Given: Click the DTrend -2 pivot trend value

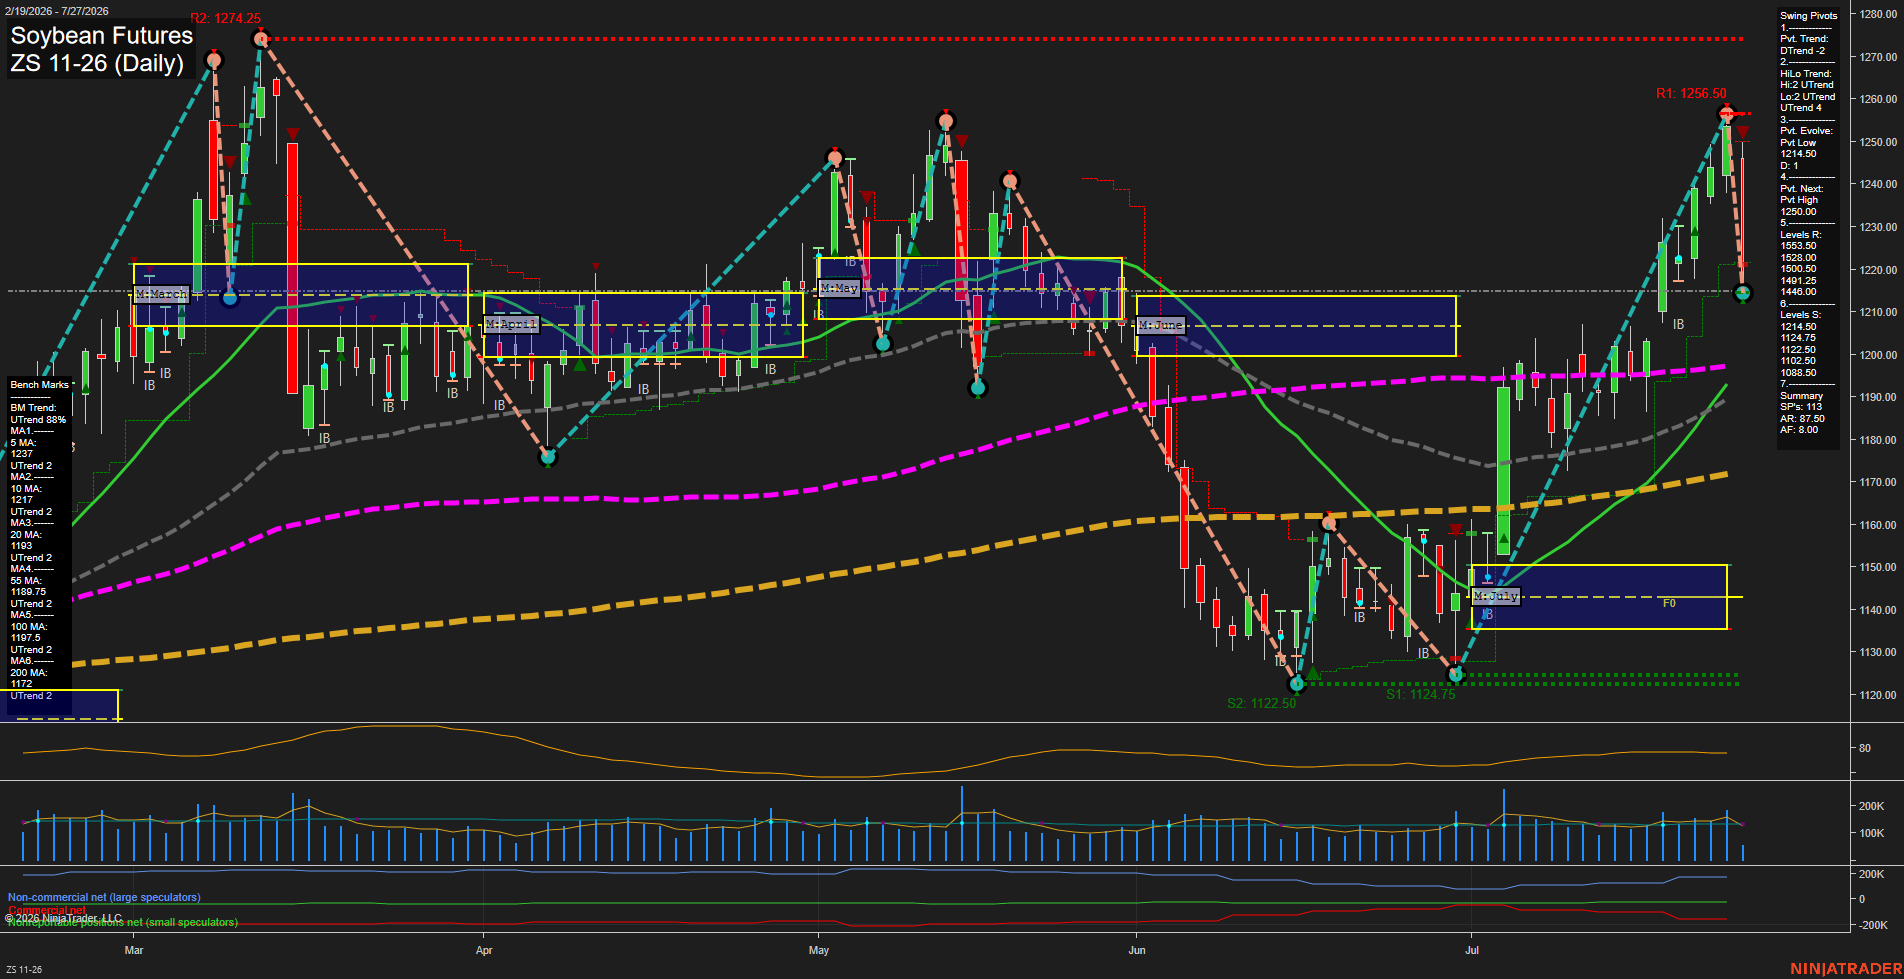Looking at the screenshot, I should (1803, 51).
